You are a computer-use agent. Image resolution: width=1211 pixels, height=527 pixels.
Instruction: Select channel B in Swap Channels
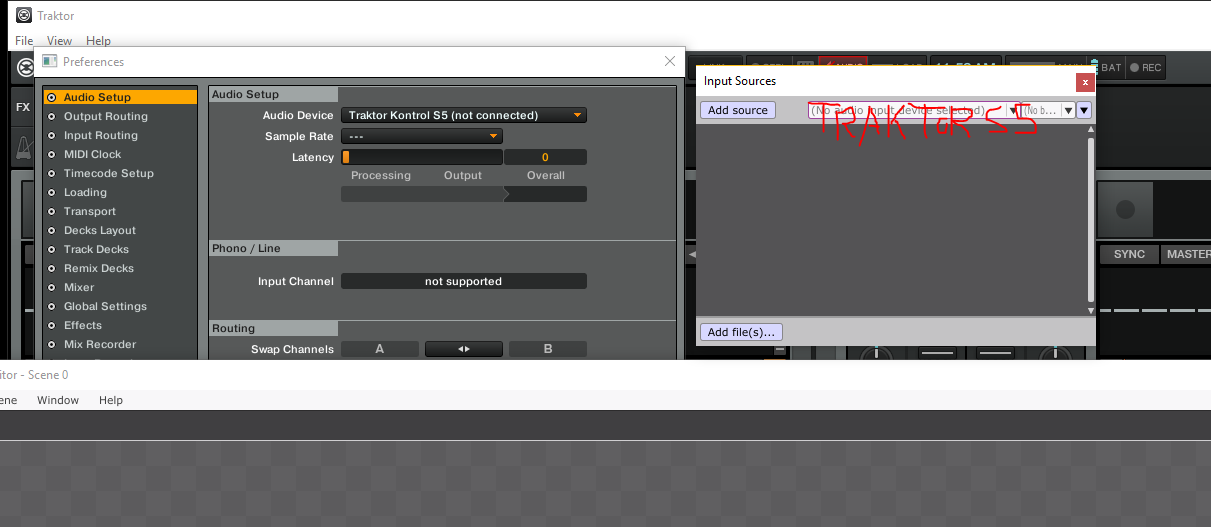point(548,349)
